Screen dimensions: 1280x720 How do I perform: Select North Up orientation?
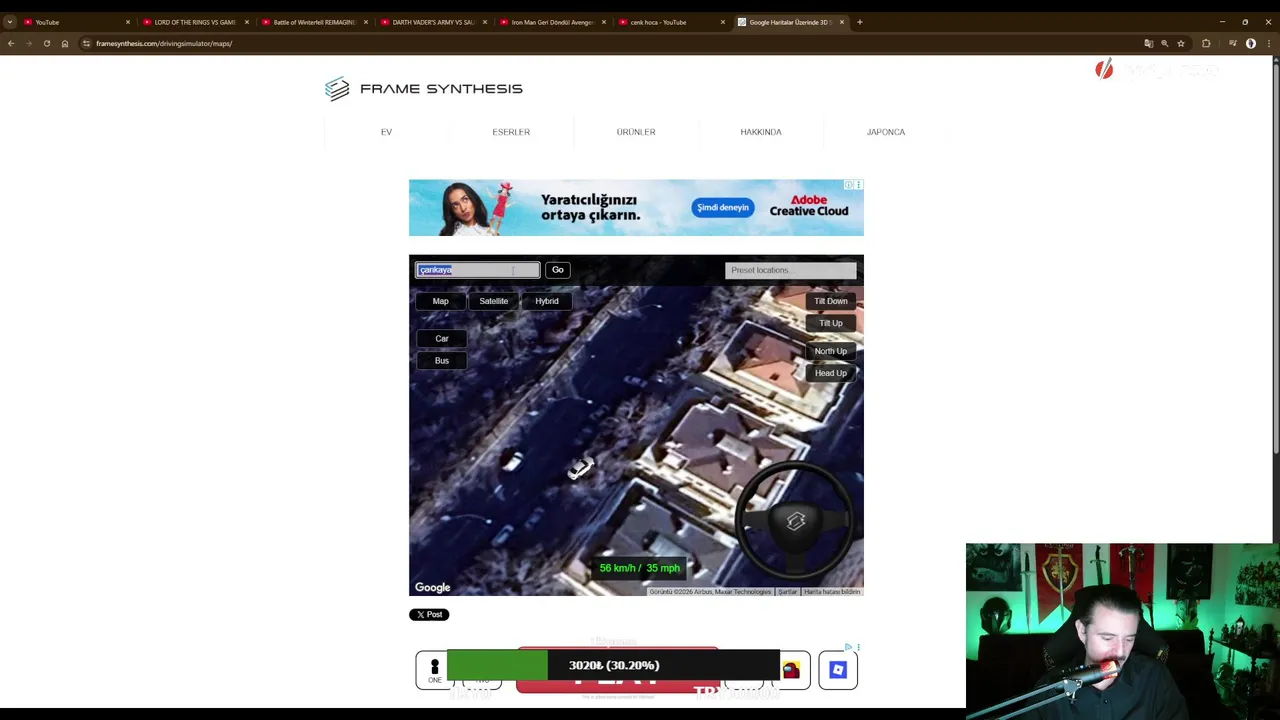pos(831,351)
